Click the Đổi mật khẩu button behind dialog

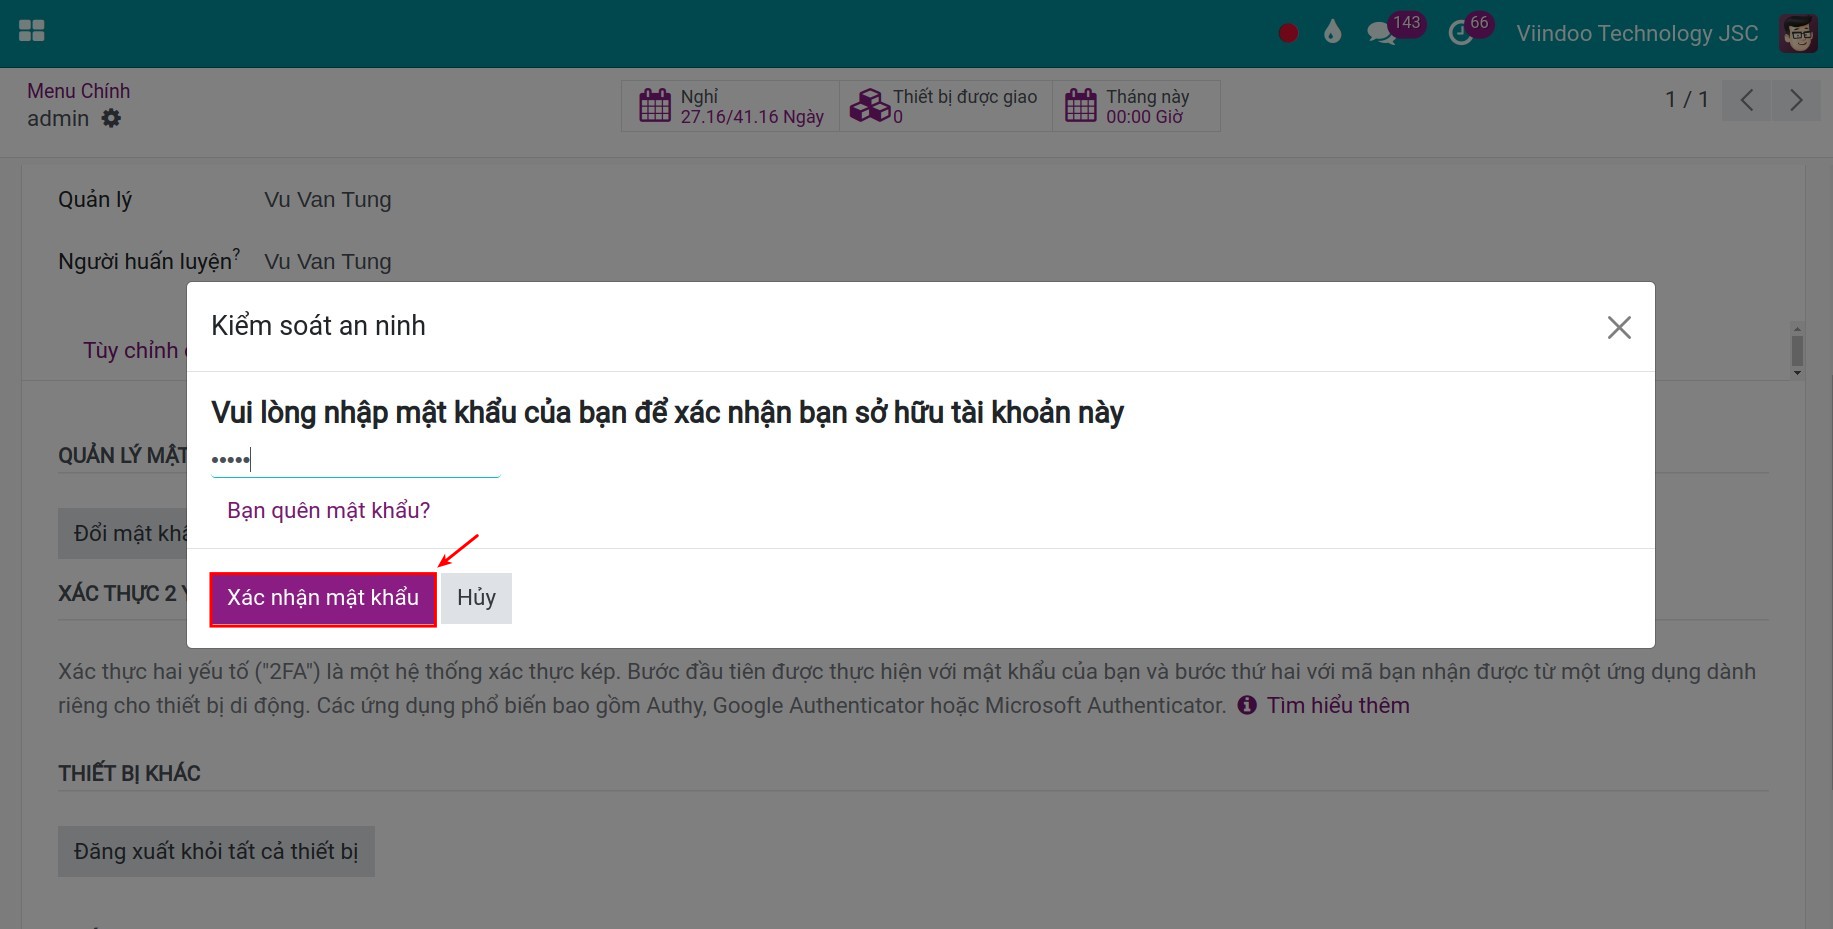[123, 533]
